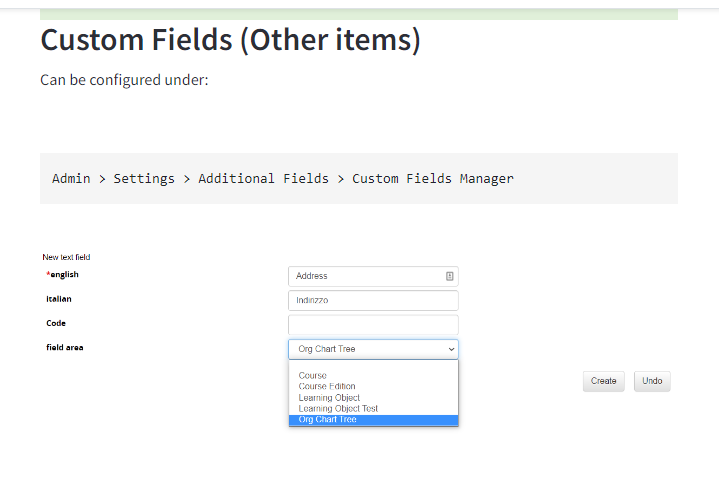Click the Custom Fields (Other items) heading
This screenshot has height=490, width=719.
pos(230,41)
